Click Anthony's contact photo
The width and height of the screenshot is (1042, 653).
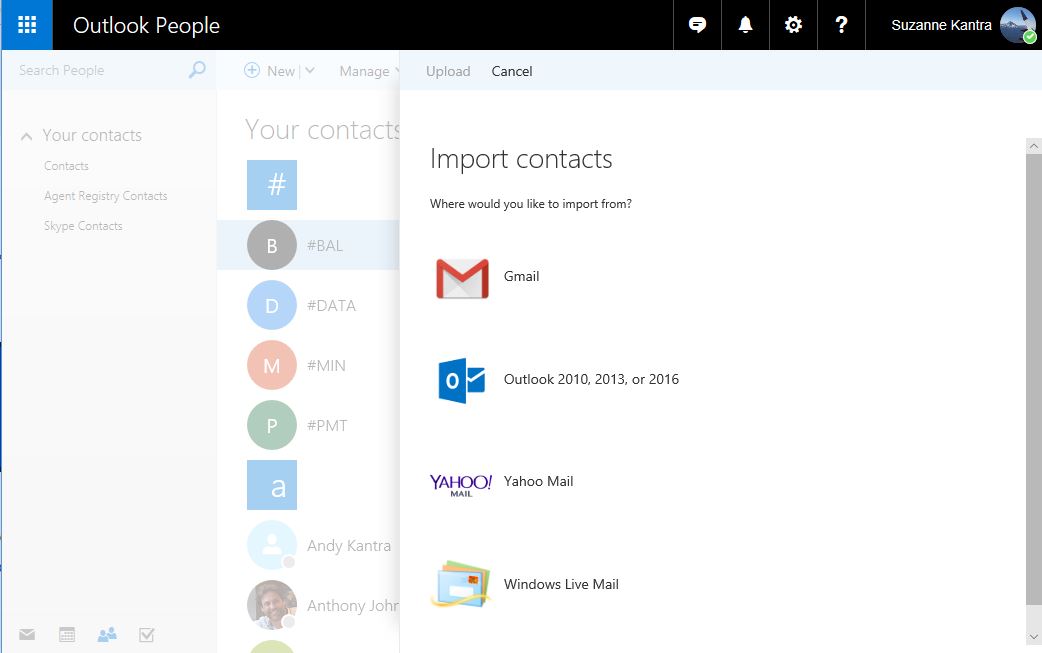pyautogui.click(x=272, y=605)
